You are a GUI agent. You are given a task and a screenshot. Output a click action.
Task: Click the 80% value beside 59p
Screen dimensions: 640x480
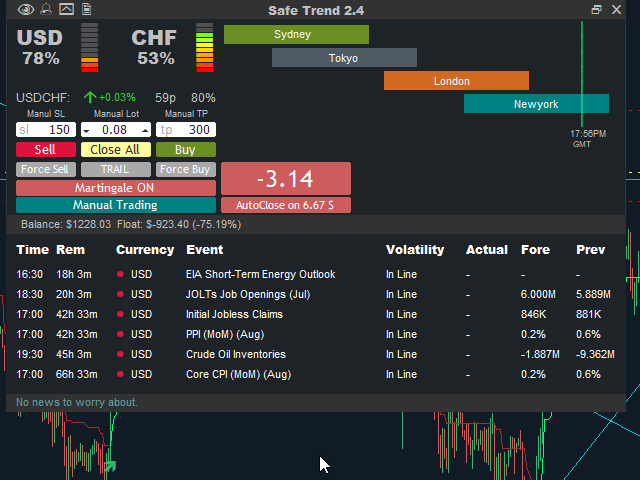[x=203, y=98]
